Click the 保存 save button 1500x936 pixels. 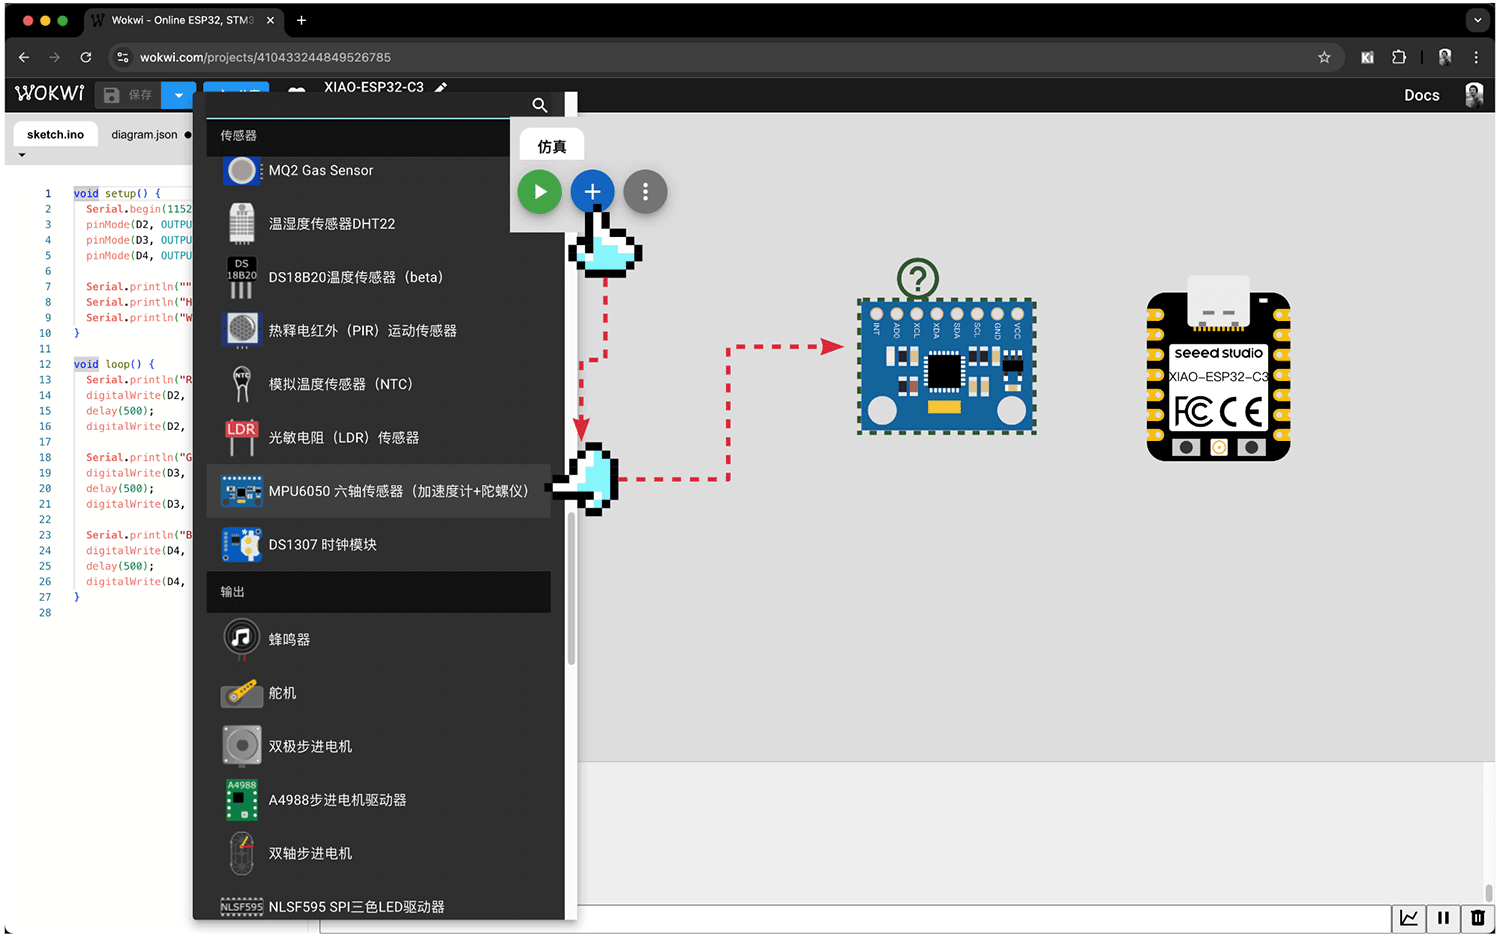129,95
